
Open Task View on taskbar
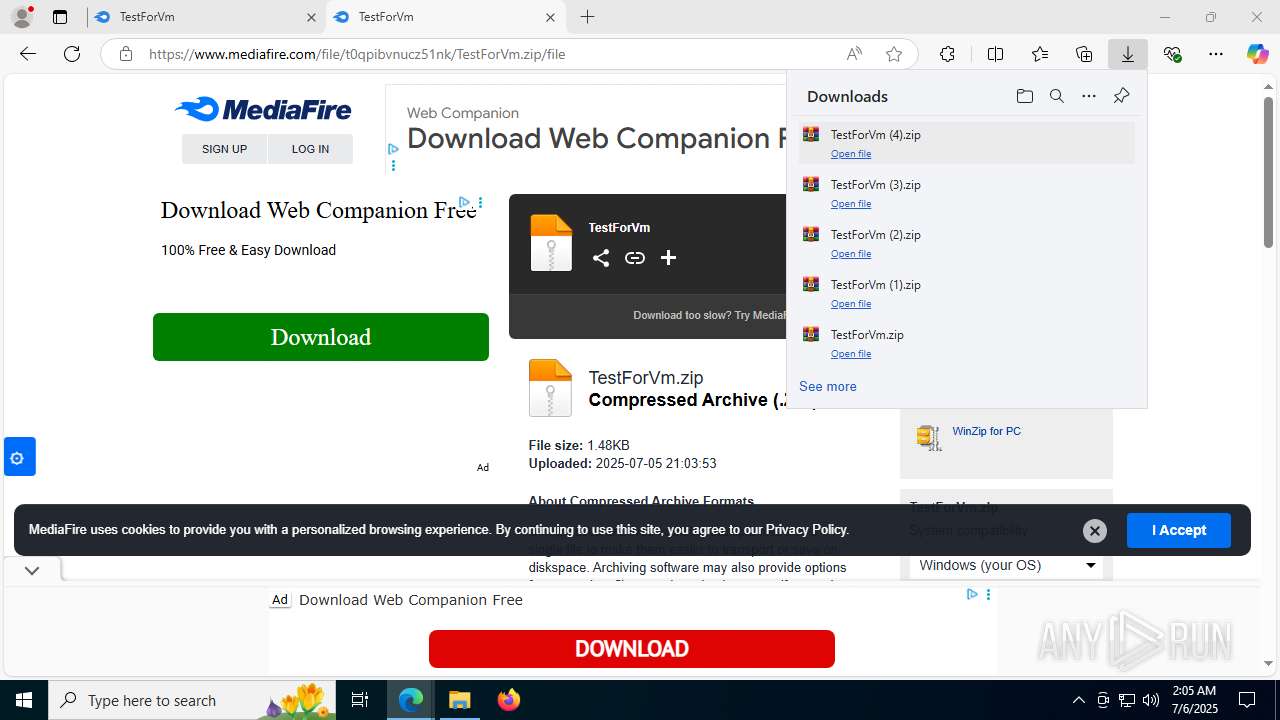[360, 700]
